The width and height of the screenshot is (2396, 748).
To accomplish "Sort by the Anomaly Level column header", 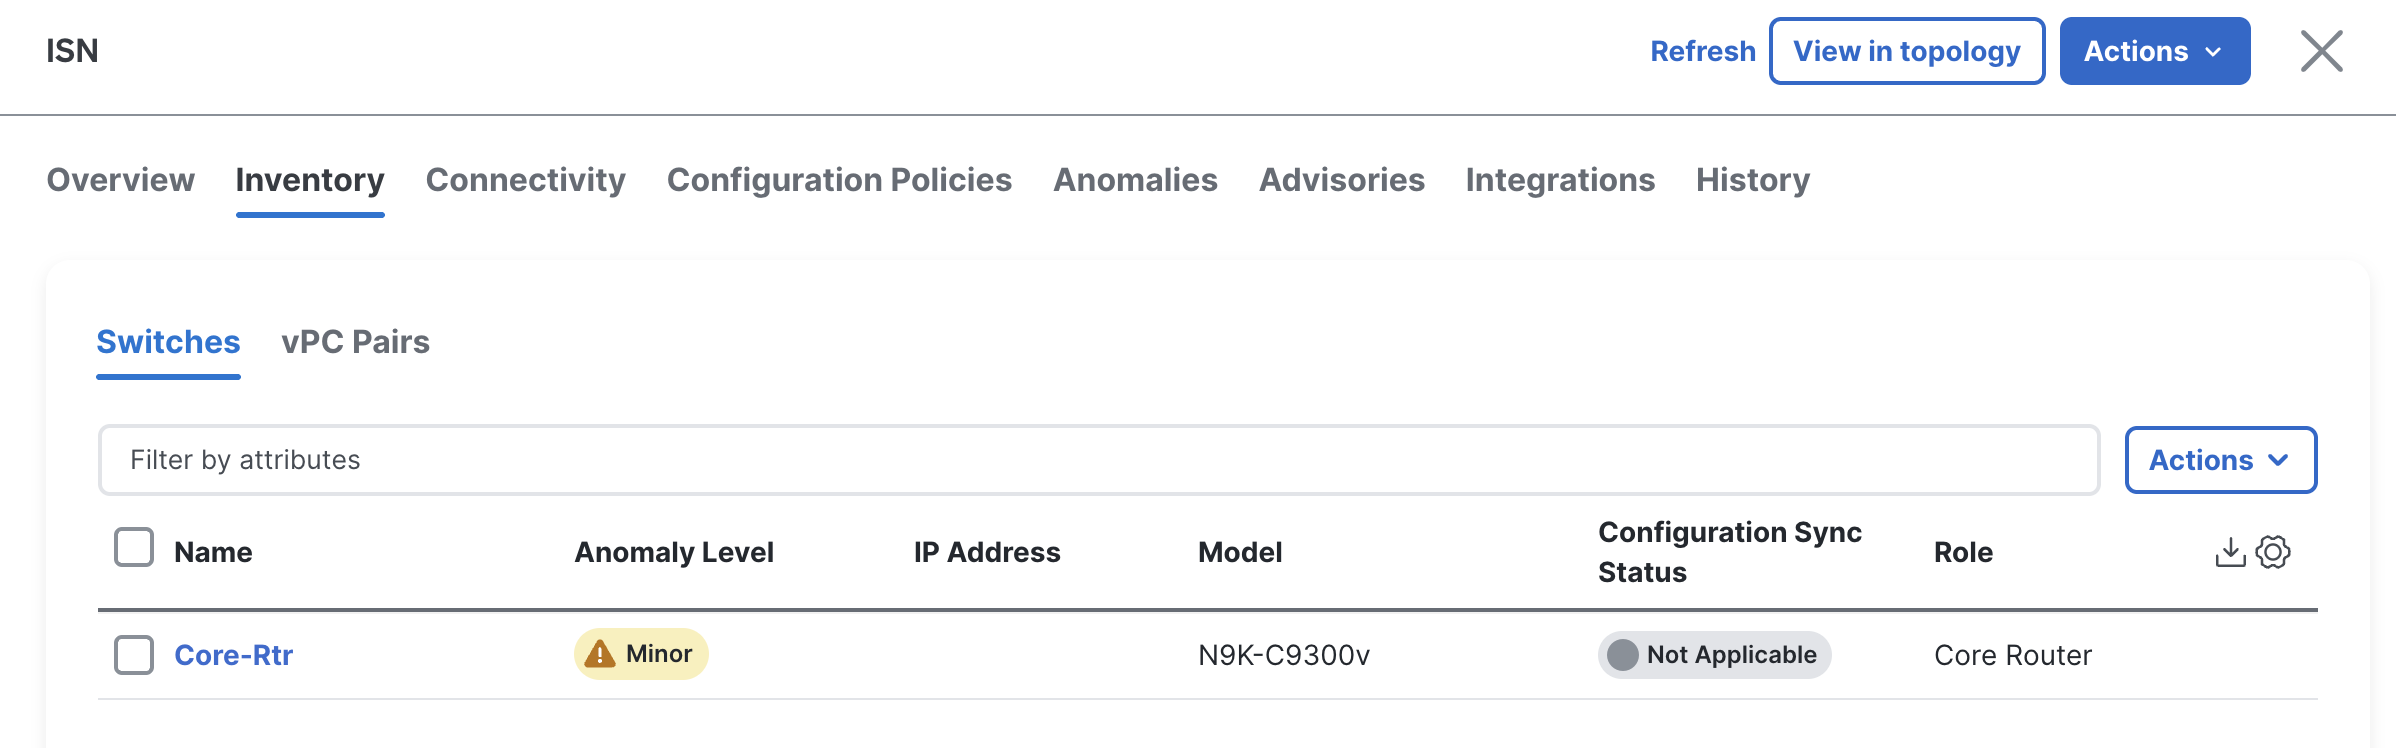I will [674, 552].
